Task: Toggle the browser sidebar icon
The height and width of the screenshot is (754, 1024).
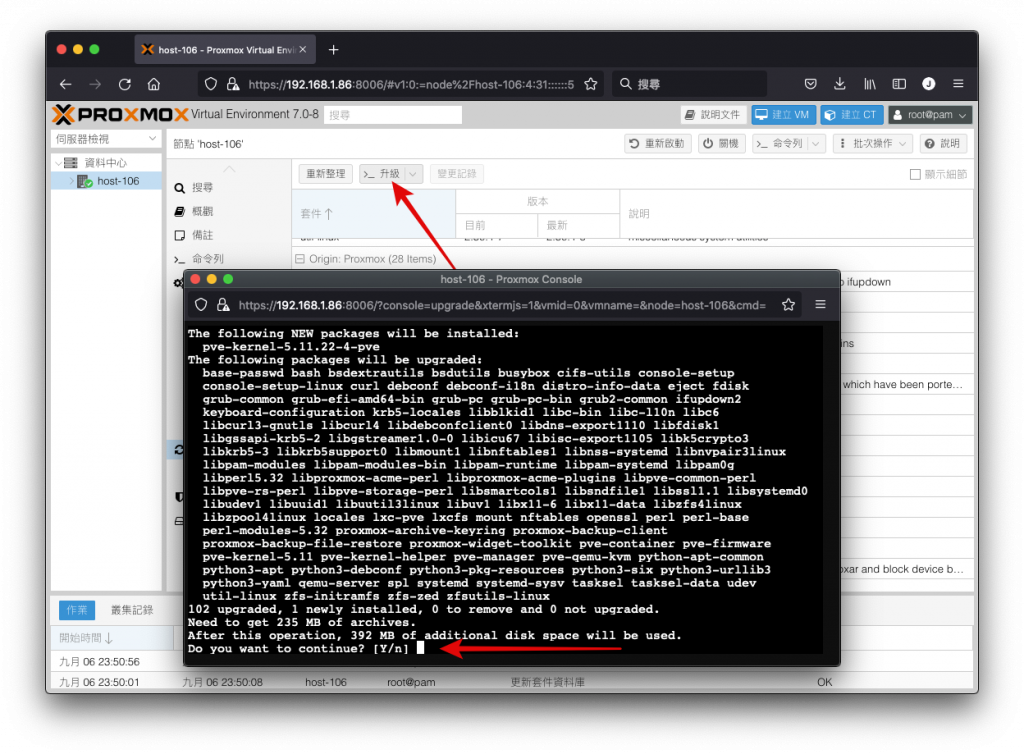Action: [899, 84]
